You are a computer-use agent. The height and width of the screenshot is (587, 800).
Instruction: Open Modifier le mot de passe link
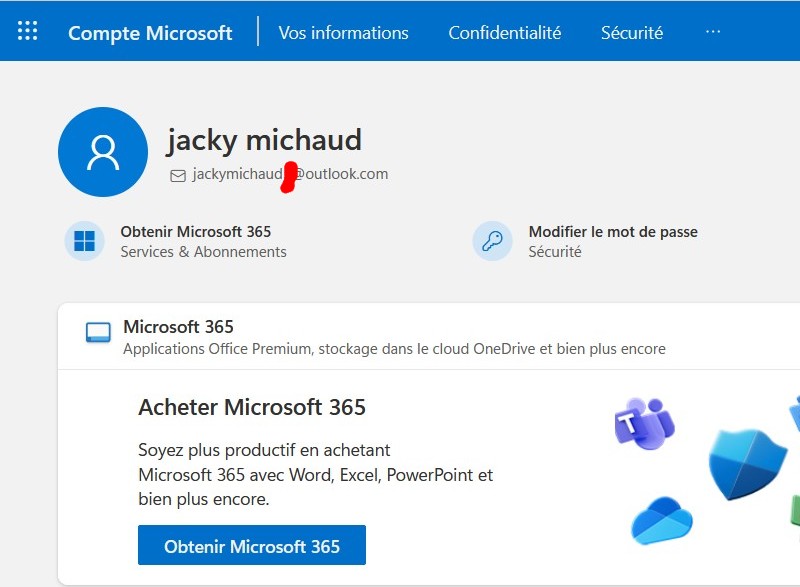612,232
